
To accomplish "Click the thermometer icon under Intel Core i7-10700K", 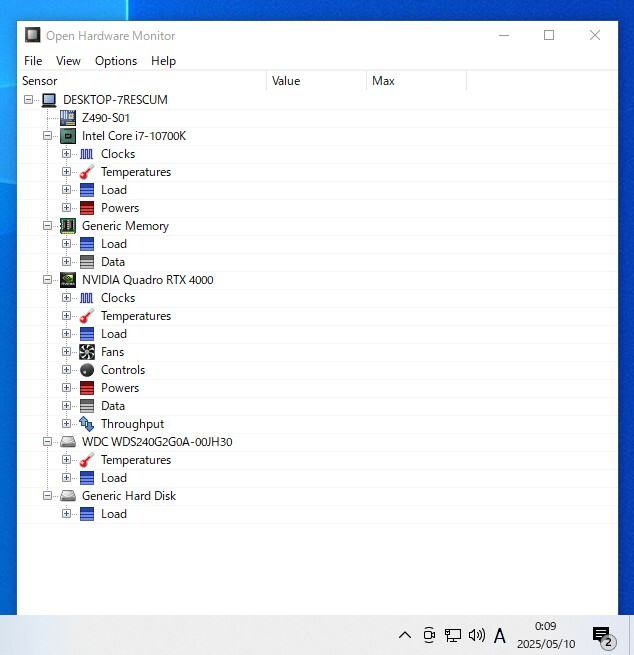I will pyautogui.click(x=87, y=172).
